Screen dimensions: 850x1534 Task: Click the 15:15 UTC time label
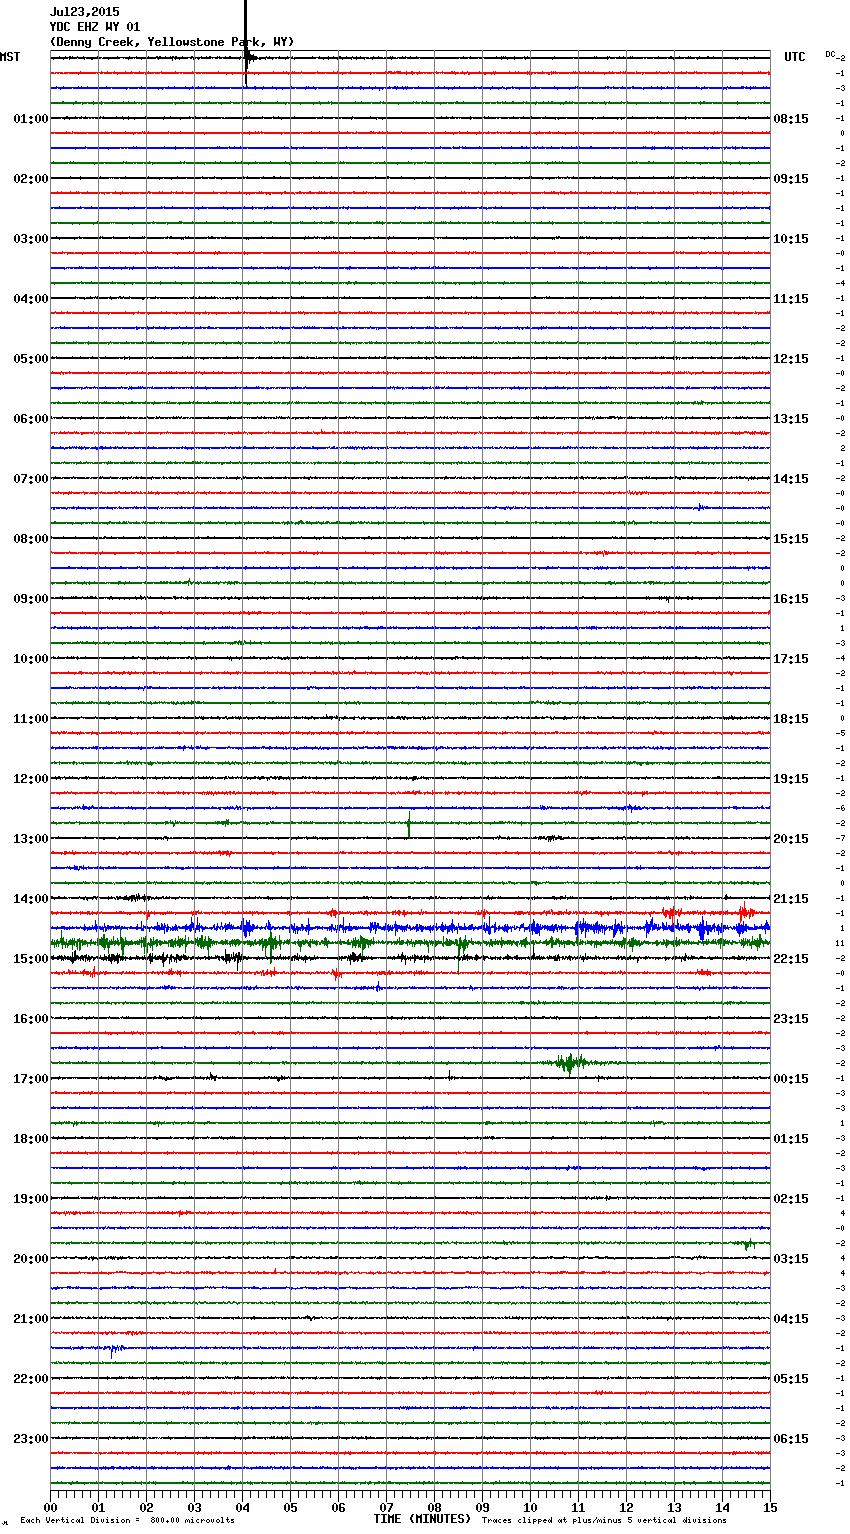tap(791, 539)
